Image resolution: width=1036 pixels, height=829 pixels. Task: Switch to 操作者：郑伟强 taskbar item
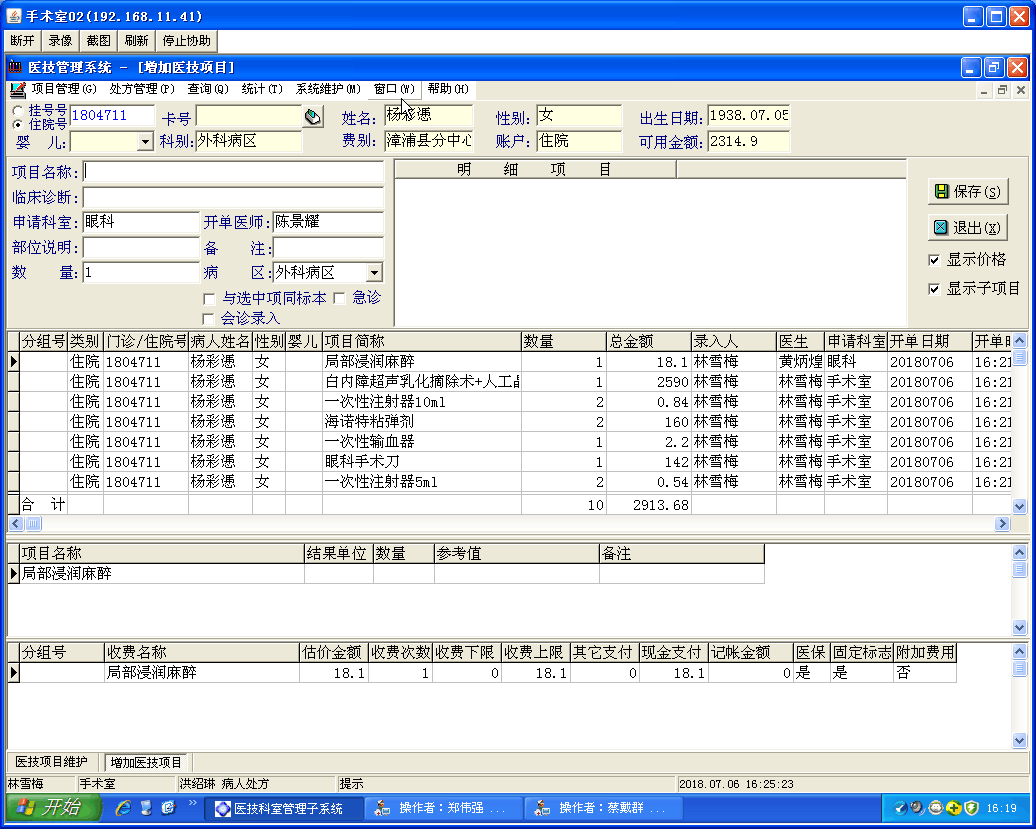[x=444, y=809]
